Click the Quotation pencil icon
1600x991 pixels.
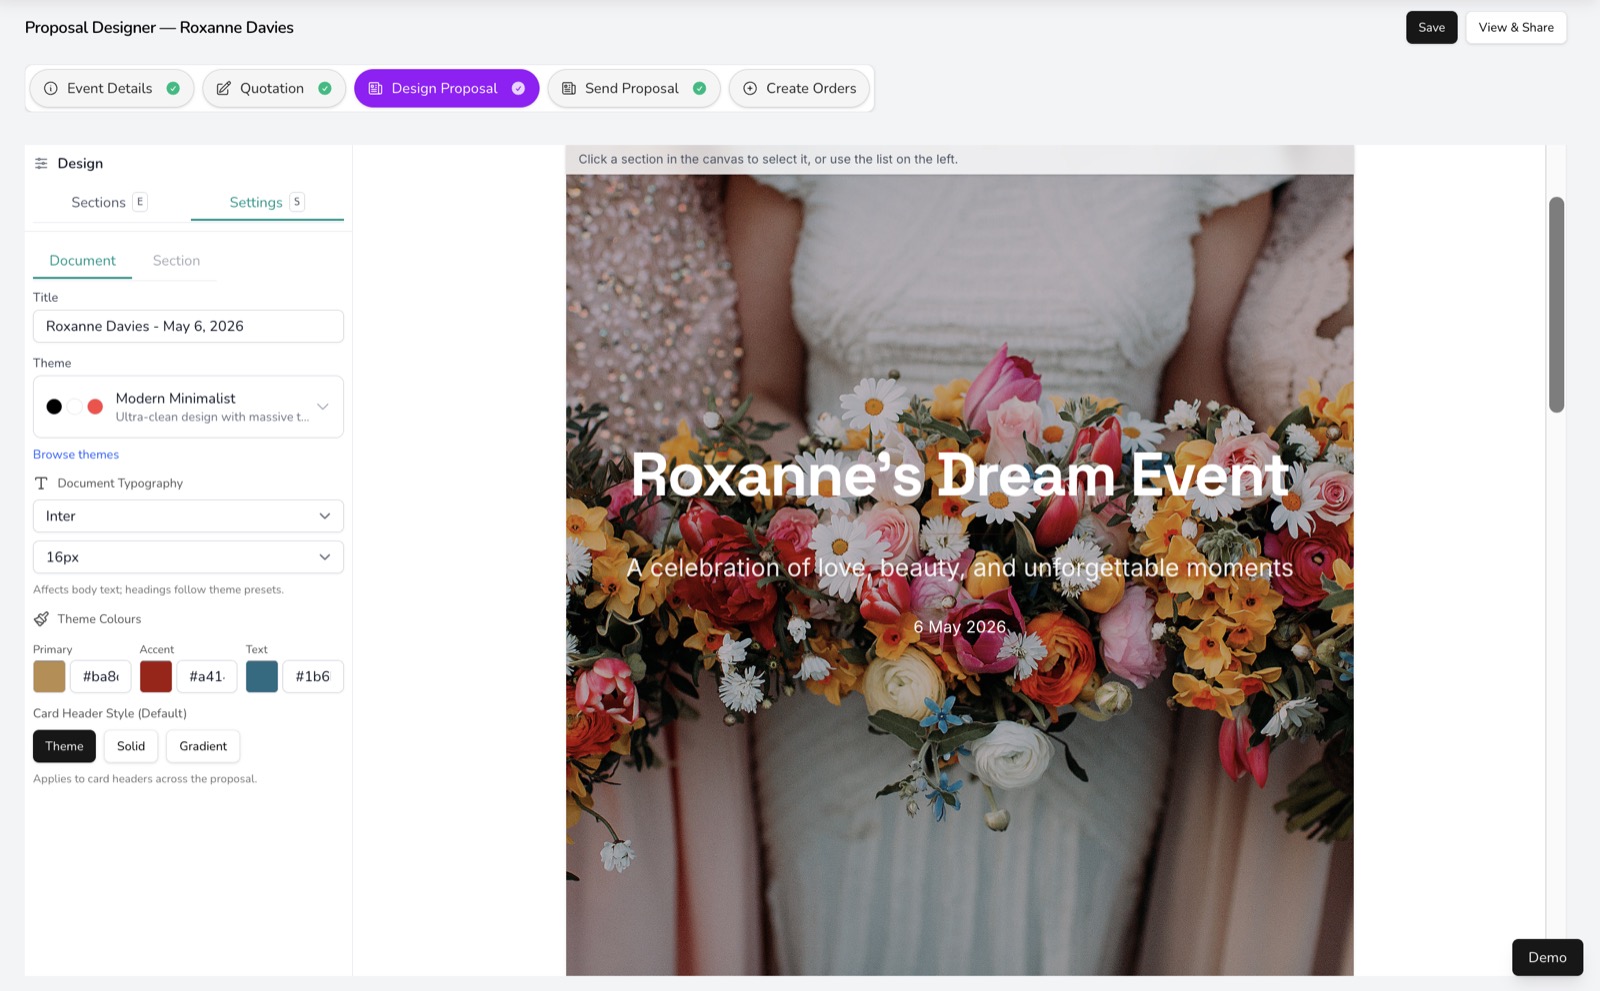click(x=223, y=88)
